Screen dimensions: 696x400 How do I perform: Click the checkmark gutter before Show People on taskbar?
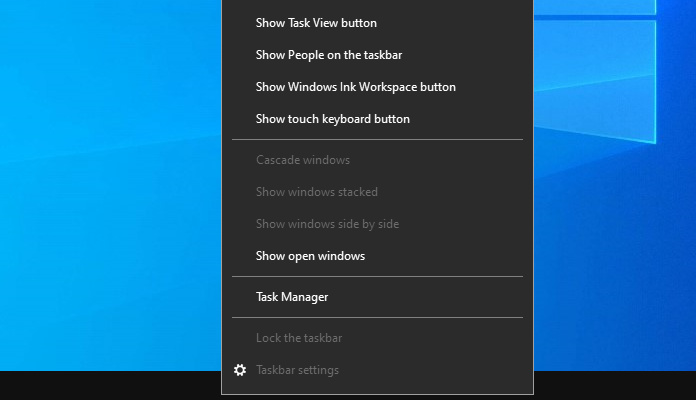click(x=240, y=55)
